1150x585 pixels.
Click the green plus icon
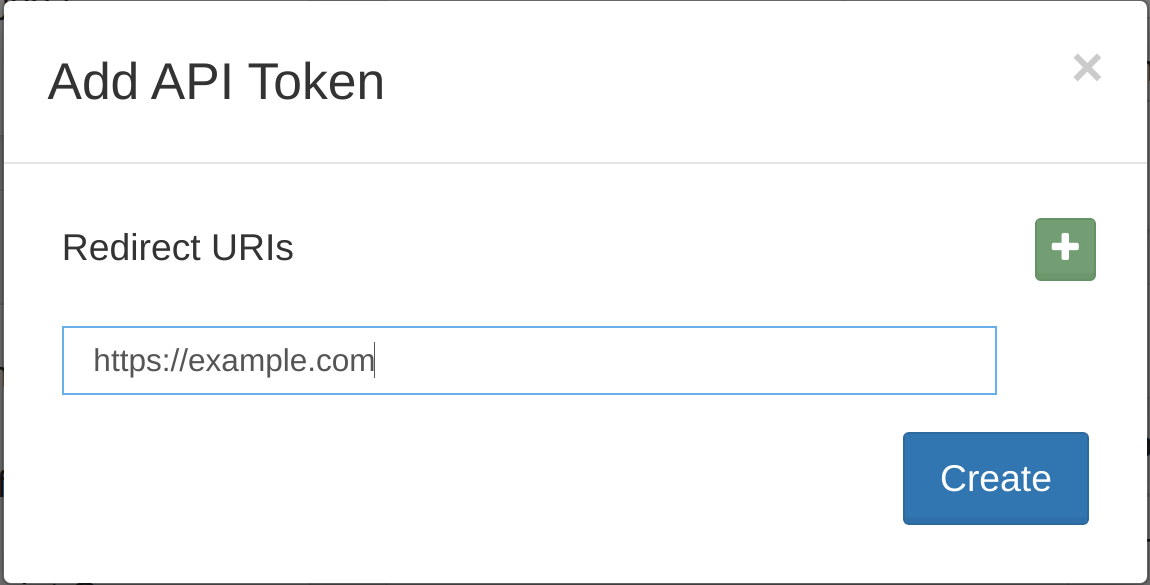[1065, 249]
